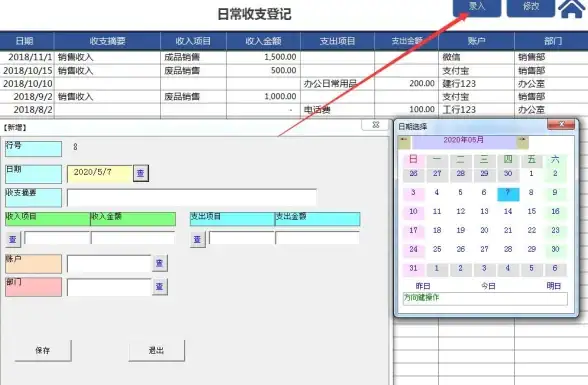Click the 查 lookup under 收入项目
Viewport: 588px width, 385px height.
click(x=13, y=239)
